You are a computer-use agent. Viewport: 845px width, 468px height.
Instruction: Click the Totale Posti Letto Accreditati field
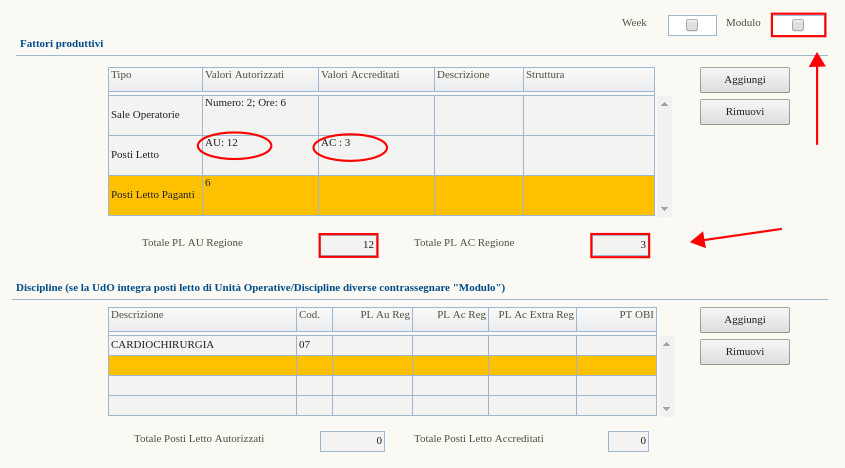click(x=628, y=441)
